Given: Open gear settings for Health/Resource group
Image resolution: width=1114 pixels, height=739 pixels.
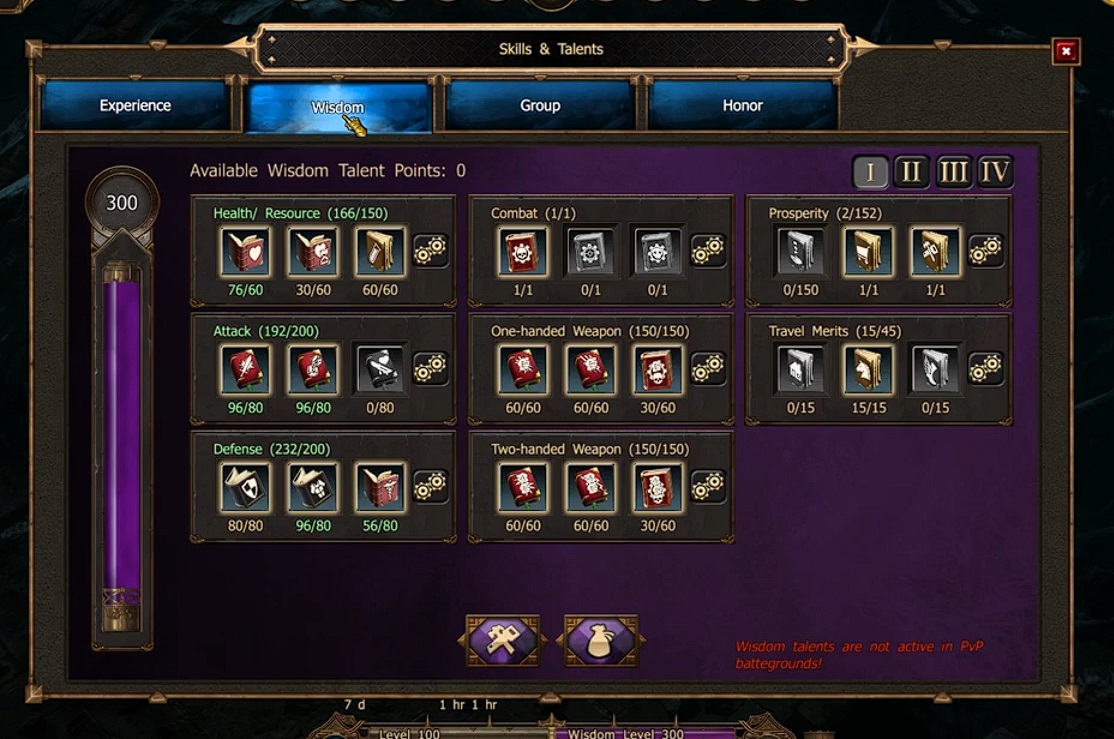Looking at the screenshot, I should coord(431,251).
